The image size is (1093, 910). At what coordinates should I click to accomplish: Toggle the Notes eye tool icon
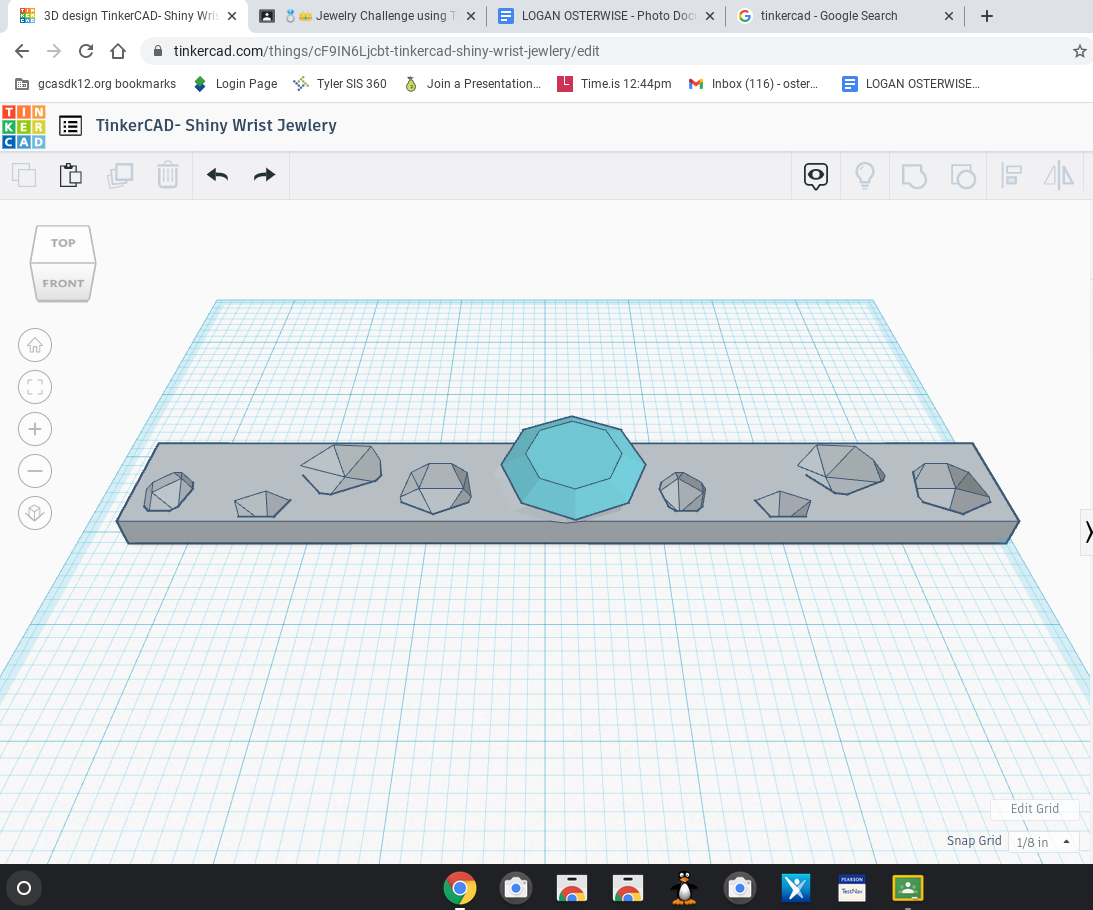(816, 176)
